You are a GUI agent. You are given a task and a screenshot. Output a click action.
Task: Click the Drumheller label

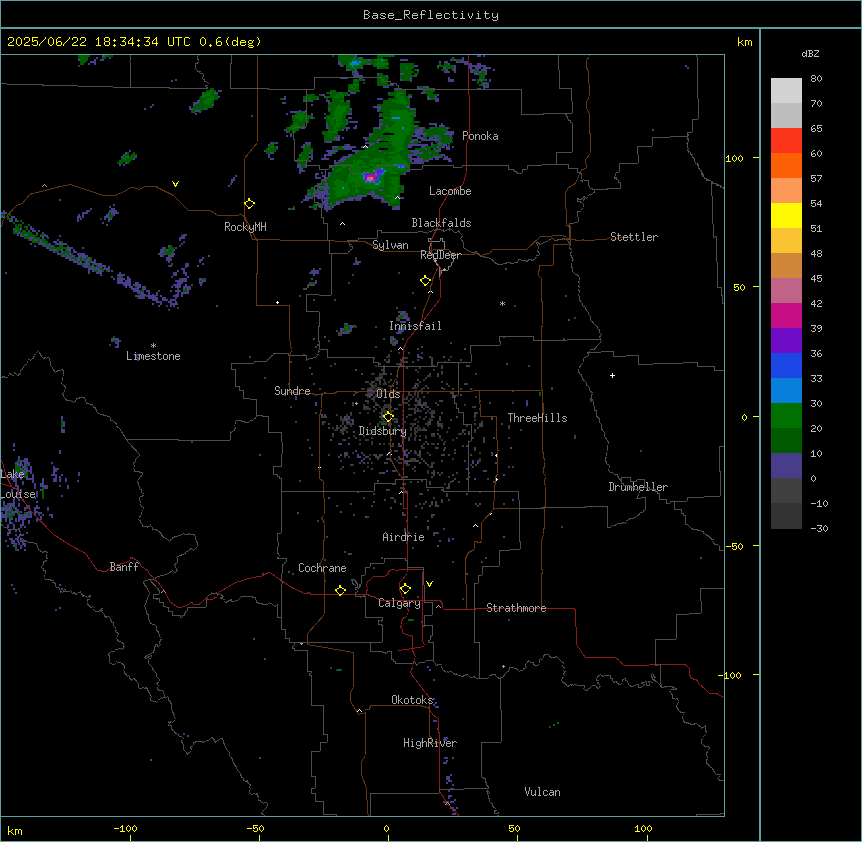[638, 487]
